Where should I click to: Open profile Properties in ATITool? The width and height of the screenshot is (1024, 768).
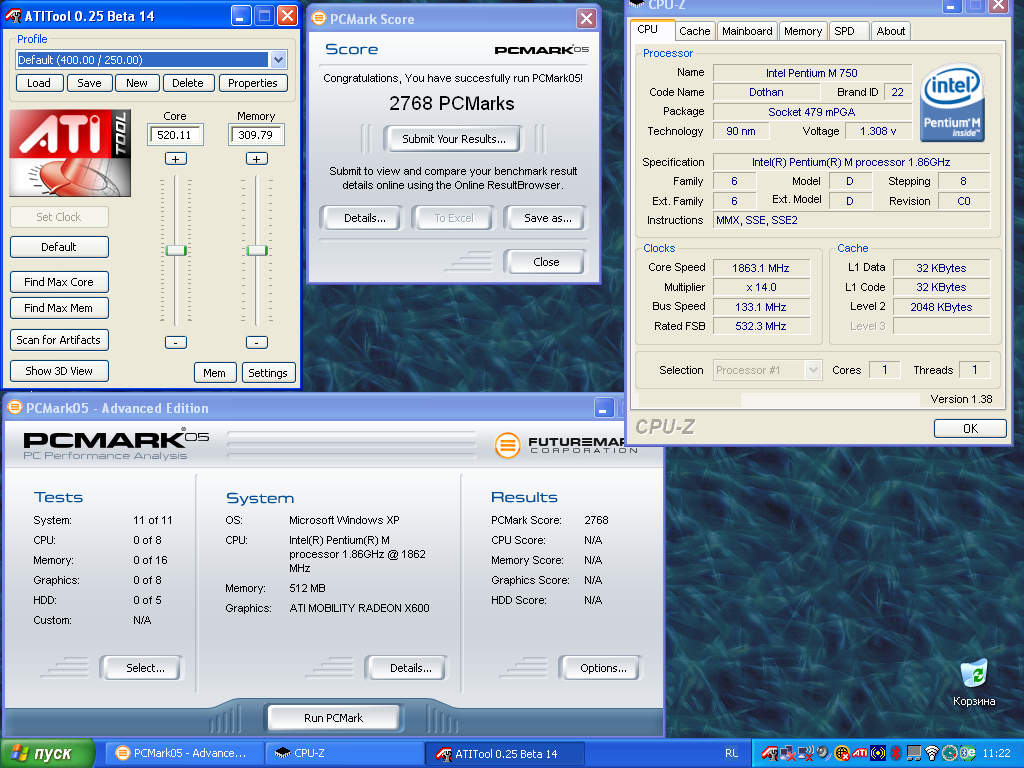click(253, 83)
